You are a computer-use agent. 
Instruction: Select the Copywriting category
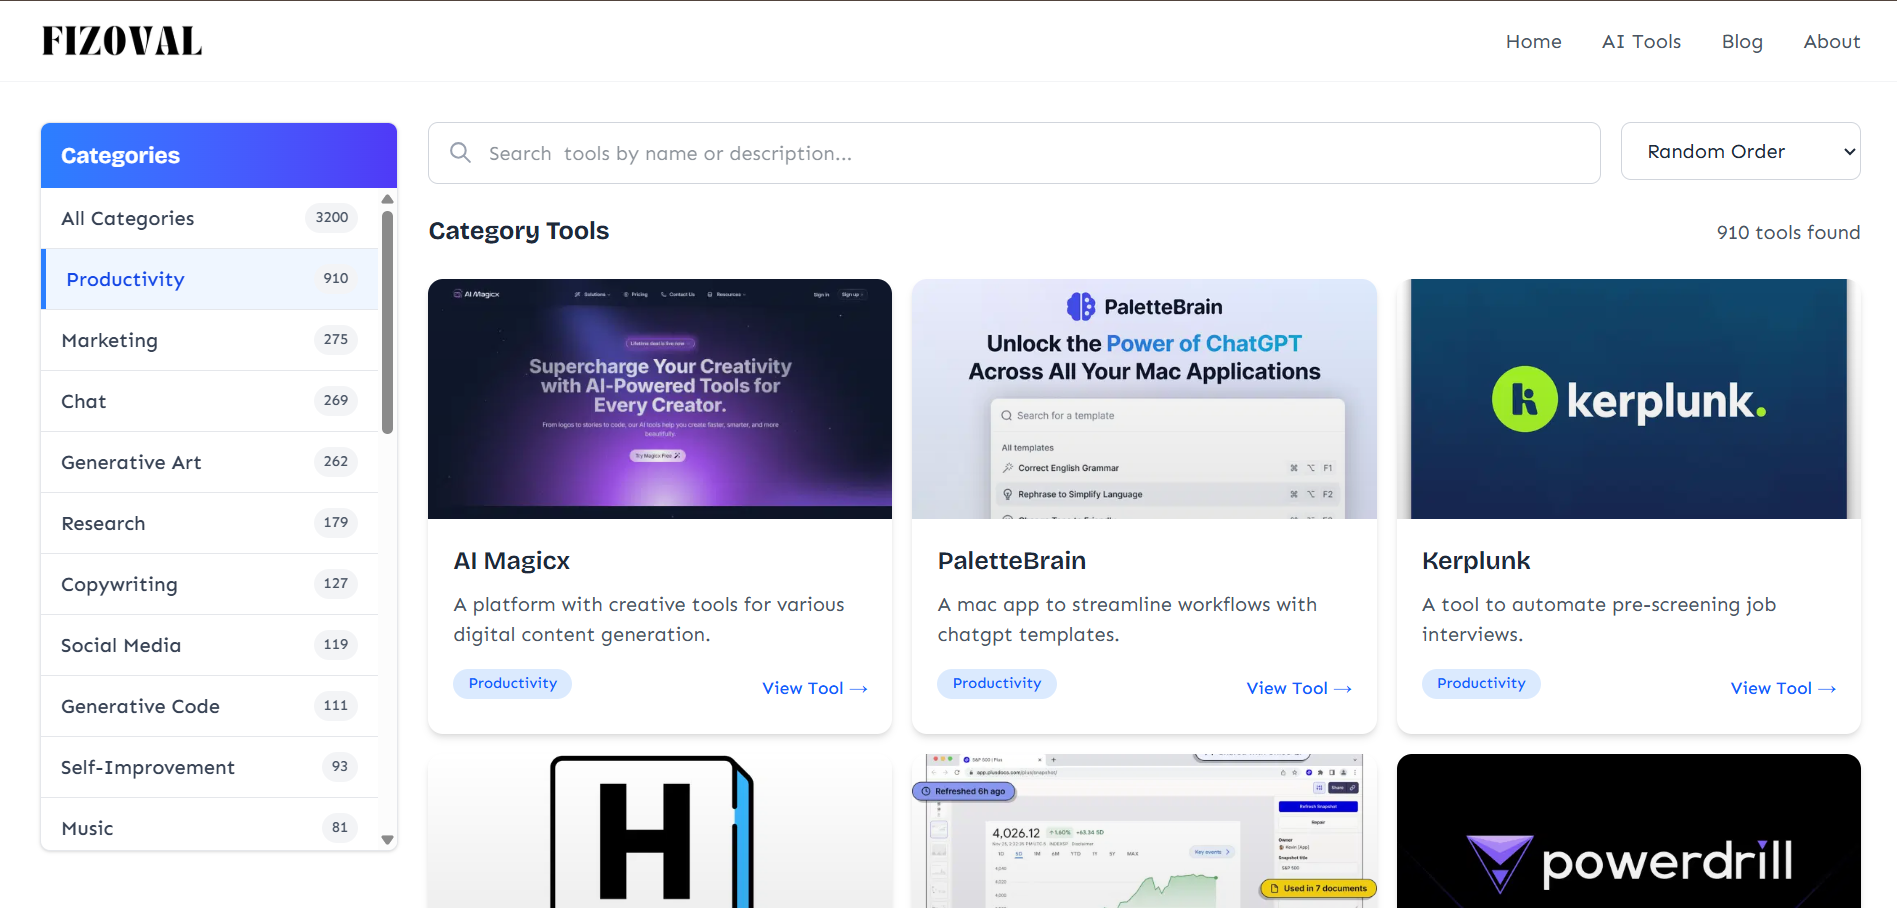coord(210,584)
